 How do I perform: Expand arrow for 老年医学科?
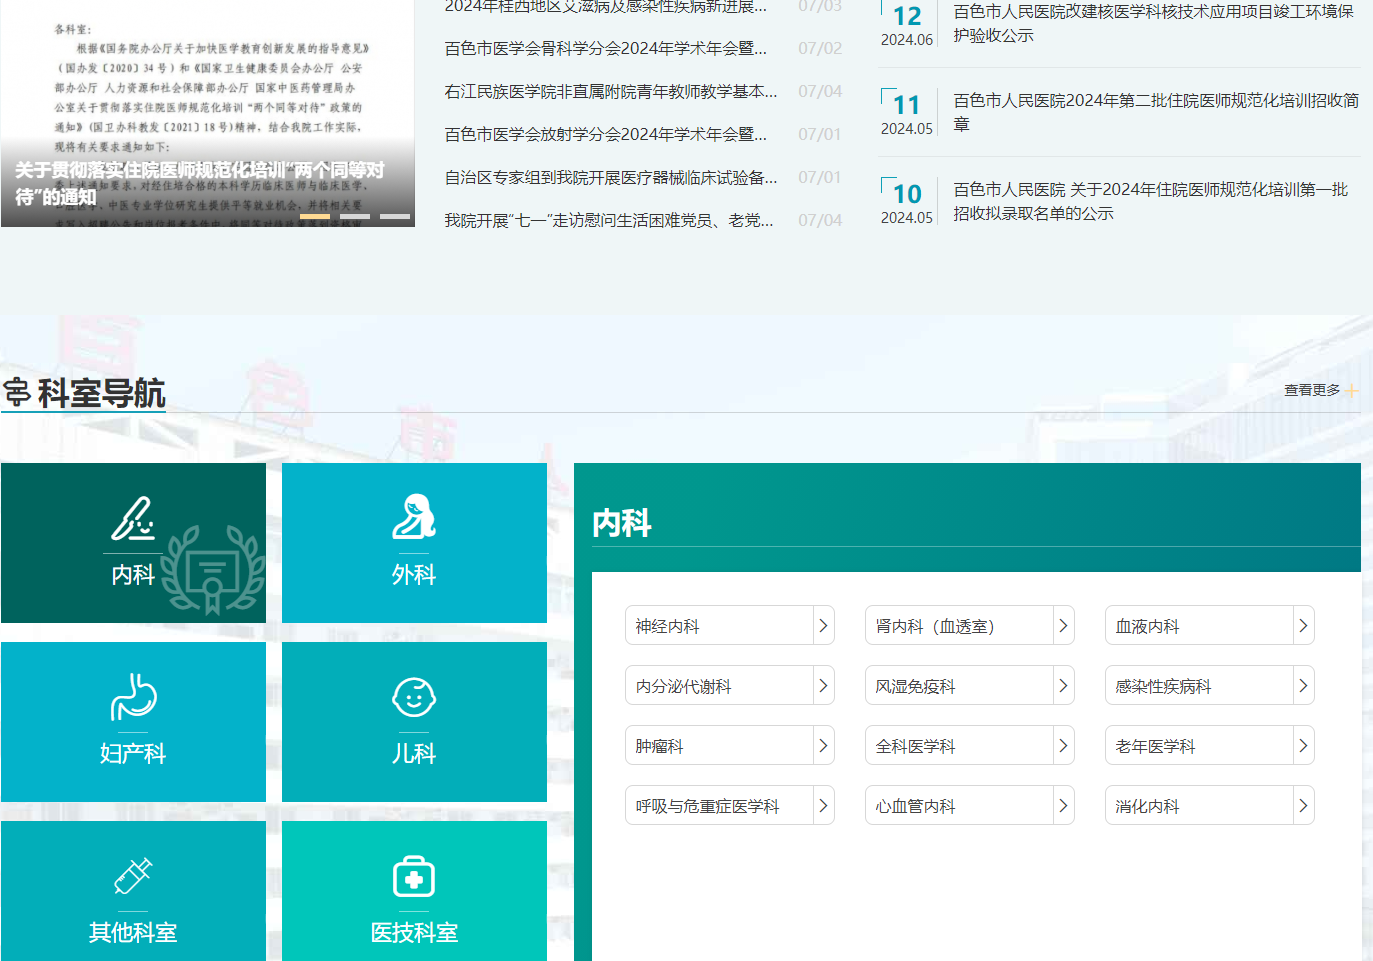tap(1303, 746)
